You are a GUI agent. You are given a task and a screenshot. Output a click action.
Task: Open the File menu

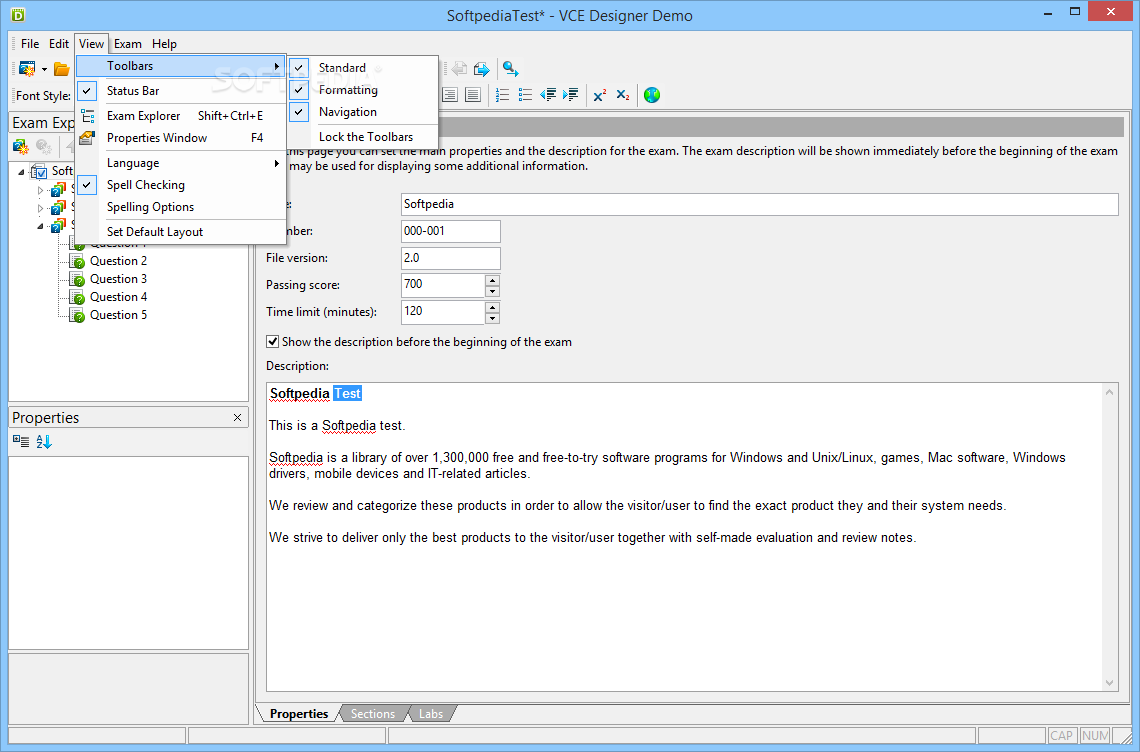click(x=30, y=44)
